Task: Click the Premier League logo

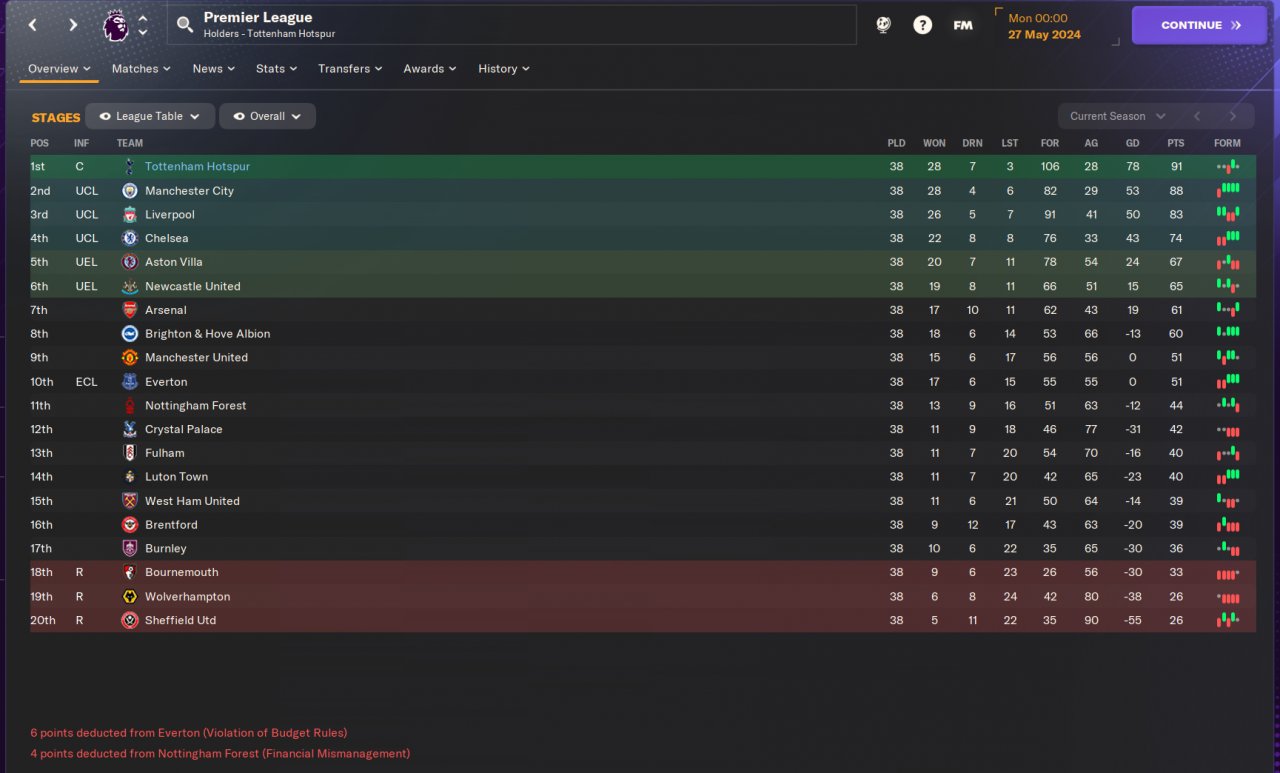Action: 116,25
